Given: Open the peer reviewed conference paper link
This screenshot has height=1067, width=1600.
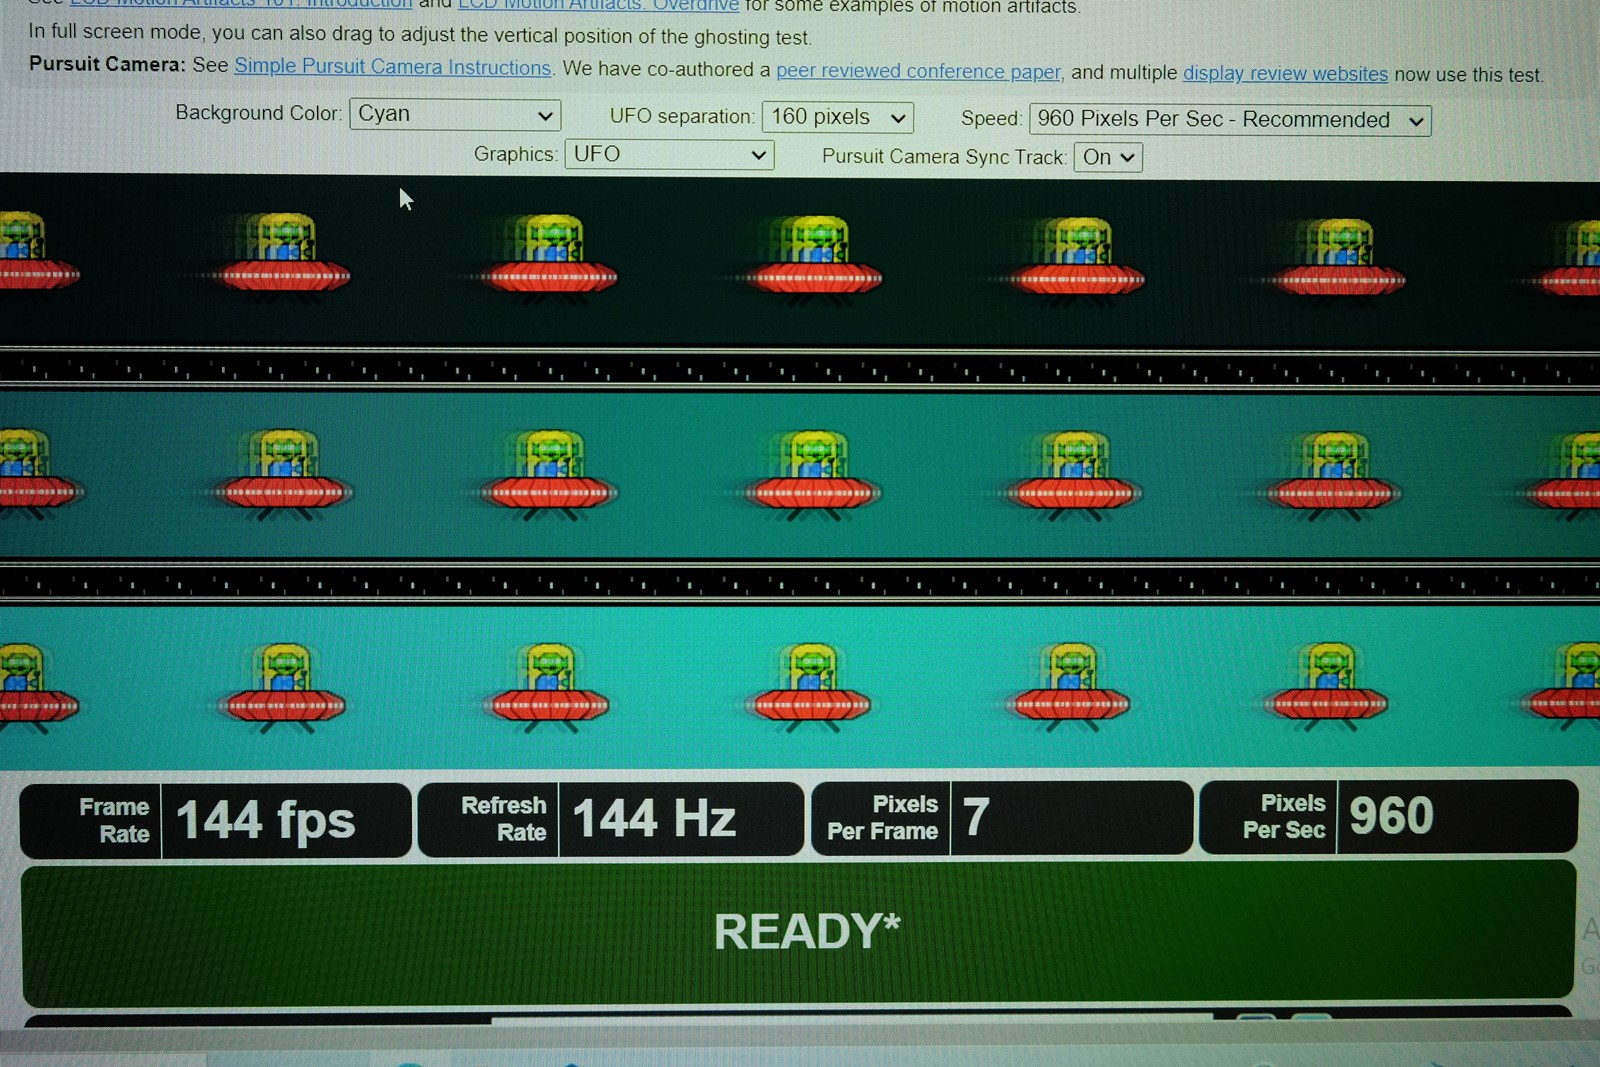Looking at the screenshot, I should tap(918, 71).
